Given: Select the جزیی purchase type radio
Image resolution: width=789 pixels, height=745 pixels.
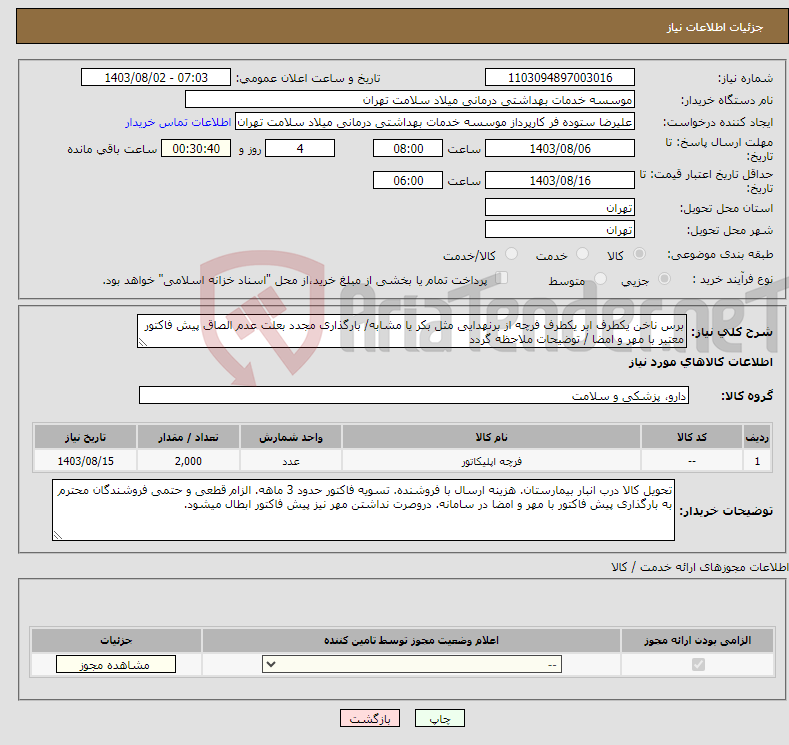Looking at the screenshot, I should pyautogui.click(x=664, y=279).
